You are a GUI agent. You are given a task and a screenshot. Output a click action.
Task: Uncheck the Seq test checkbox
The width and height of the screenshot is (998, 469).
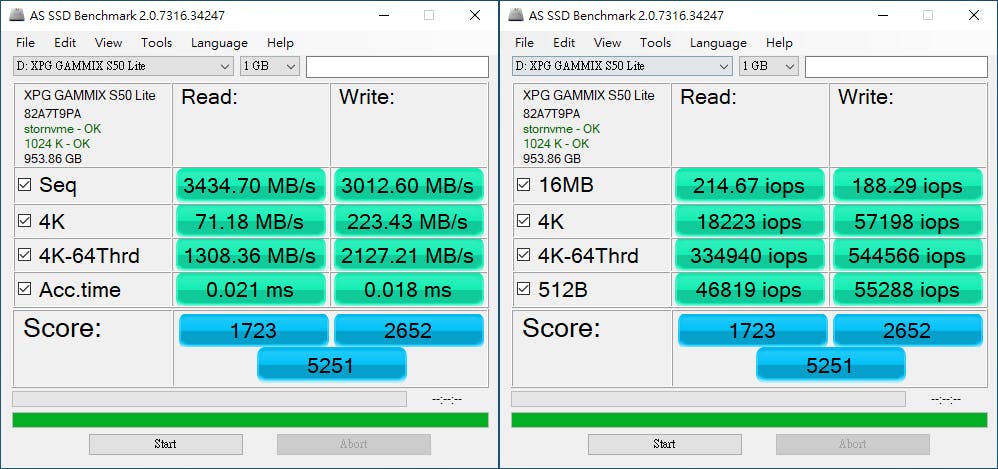click(x=25, y=185)
